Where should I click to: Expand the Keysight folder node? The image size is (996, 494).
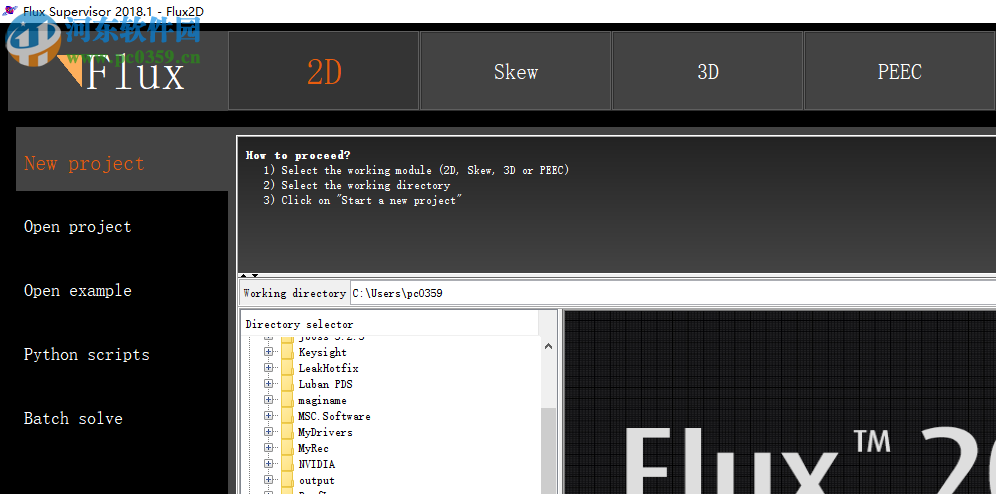[268, 352]
